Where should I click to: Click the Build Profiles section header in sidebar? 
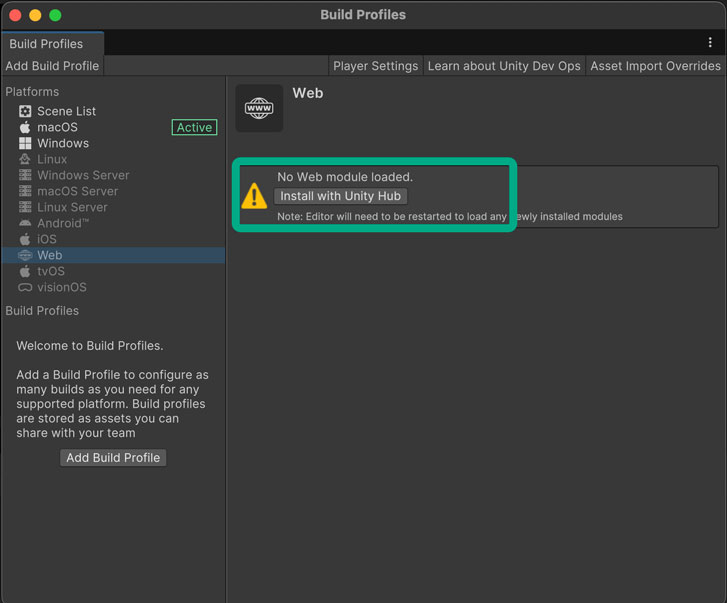click(x=42, y=311)
